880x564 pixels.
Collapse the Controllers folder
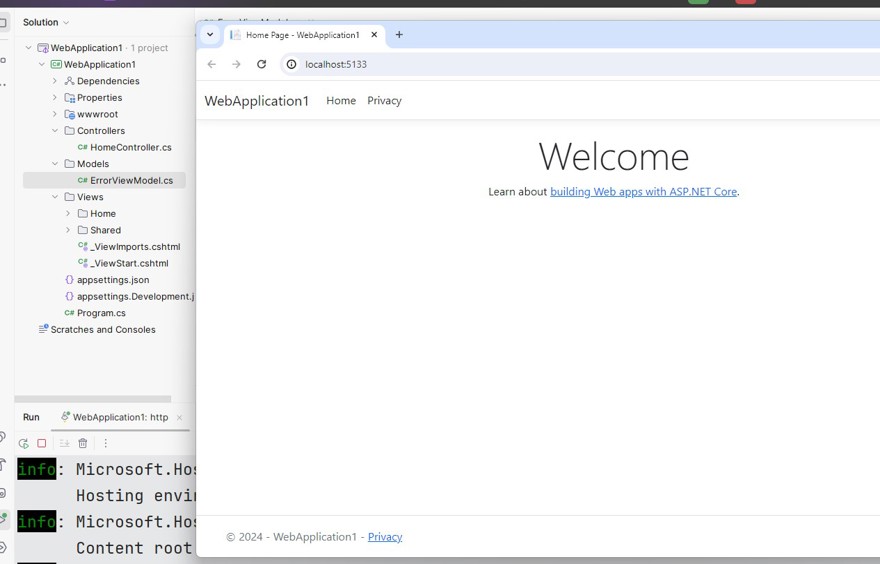[55, 131]
